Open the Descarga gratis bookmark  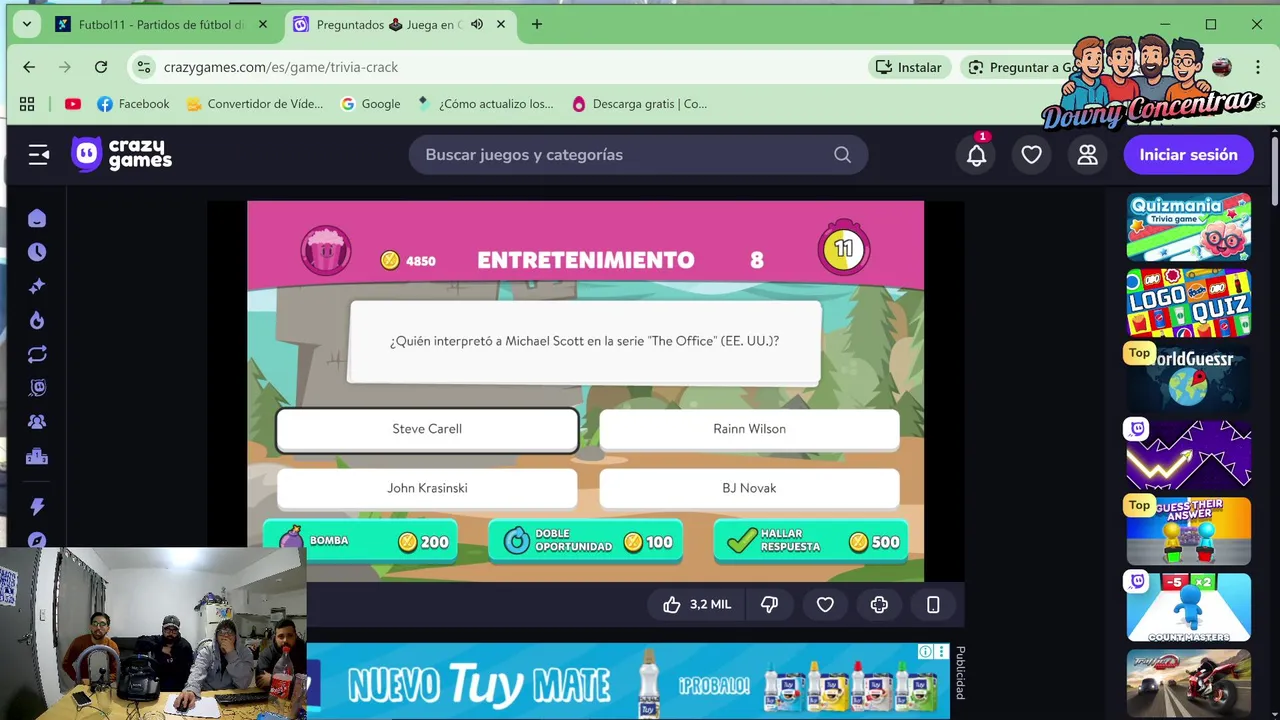click(x=639, y=104)
